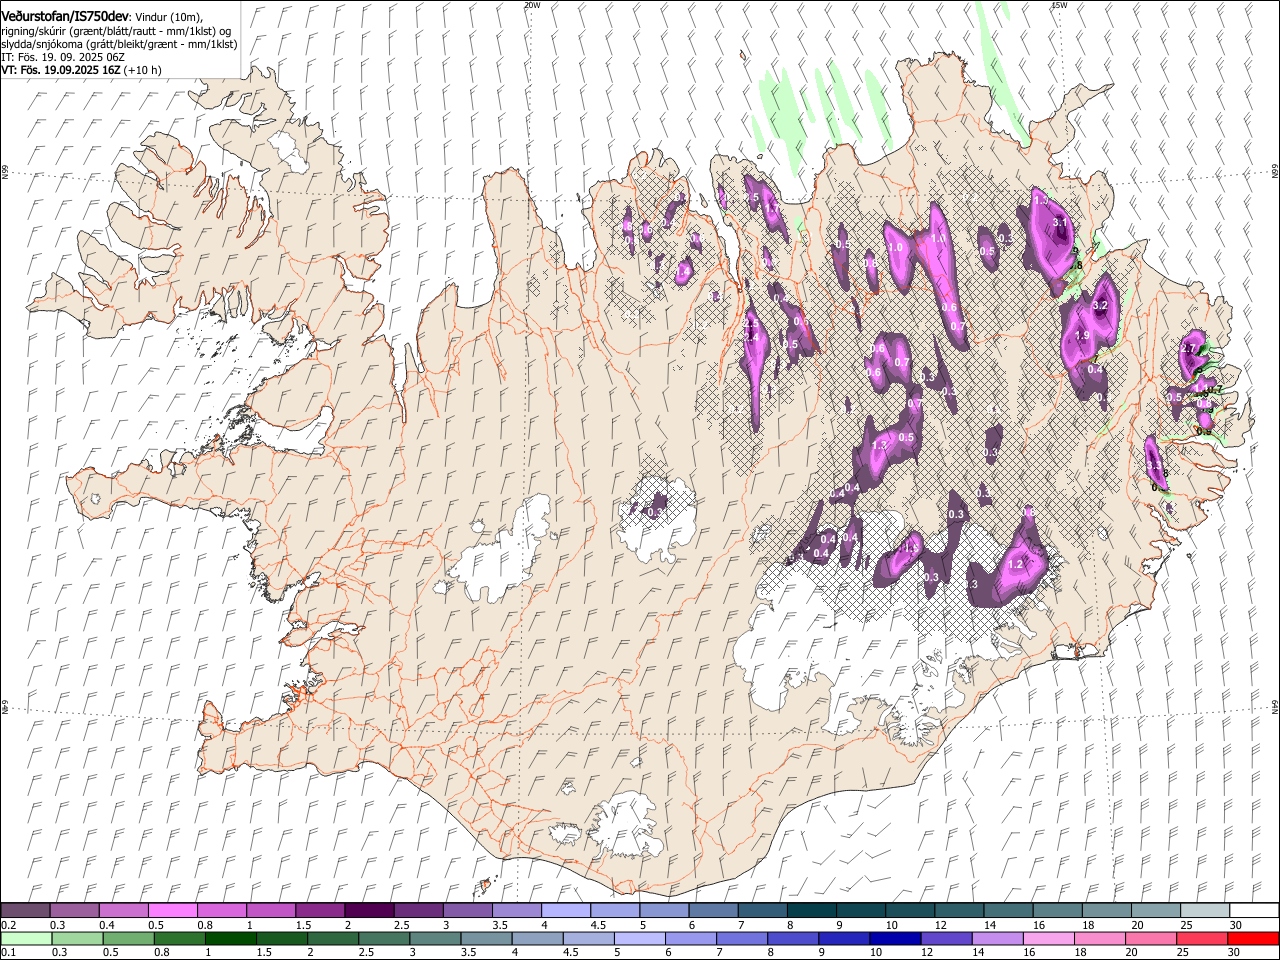Pick lower legend dark green swatch between 1 and 1.5
Screen dimensions: 1280x960
[230, 939]
